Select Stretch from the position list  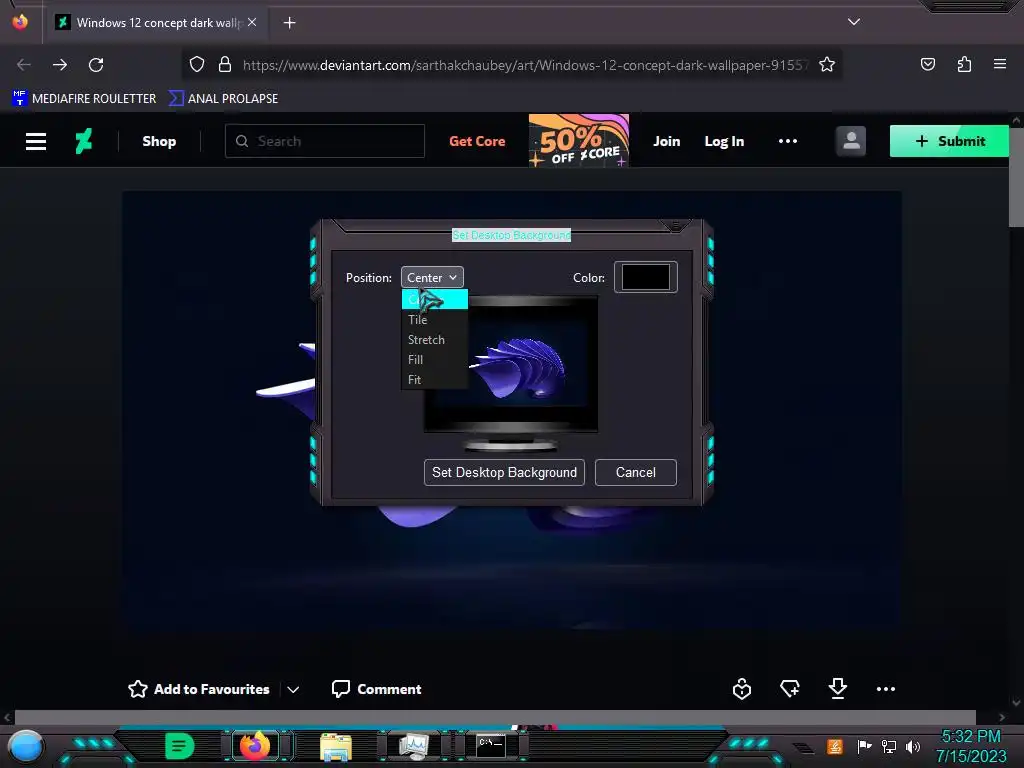[434, 340]
